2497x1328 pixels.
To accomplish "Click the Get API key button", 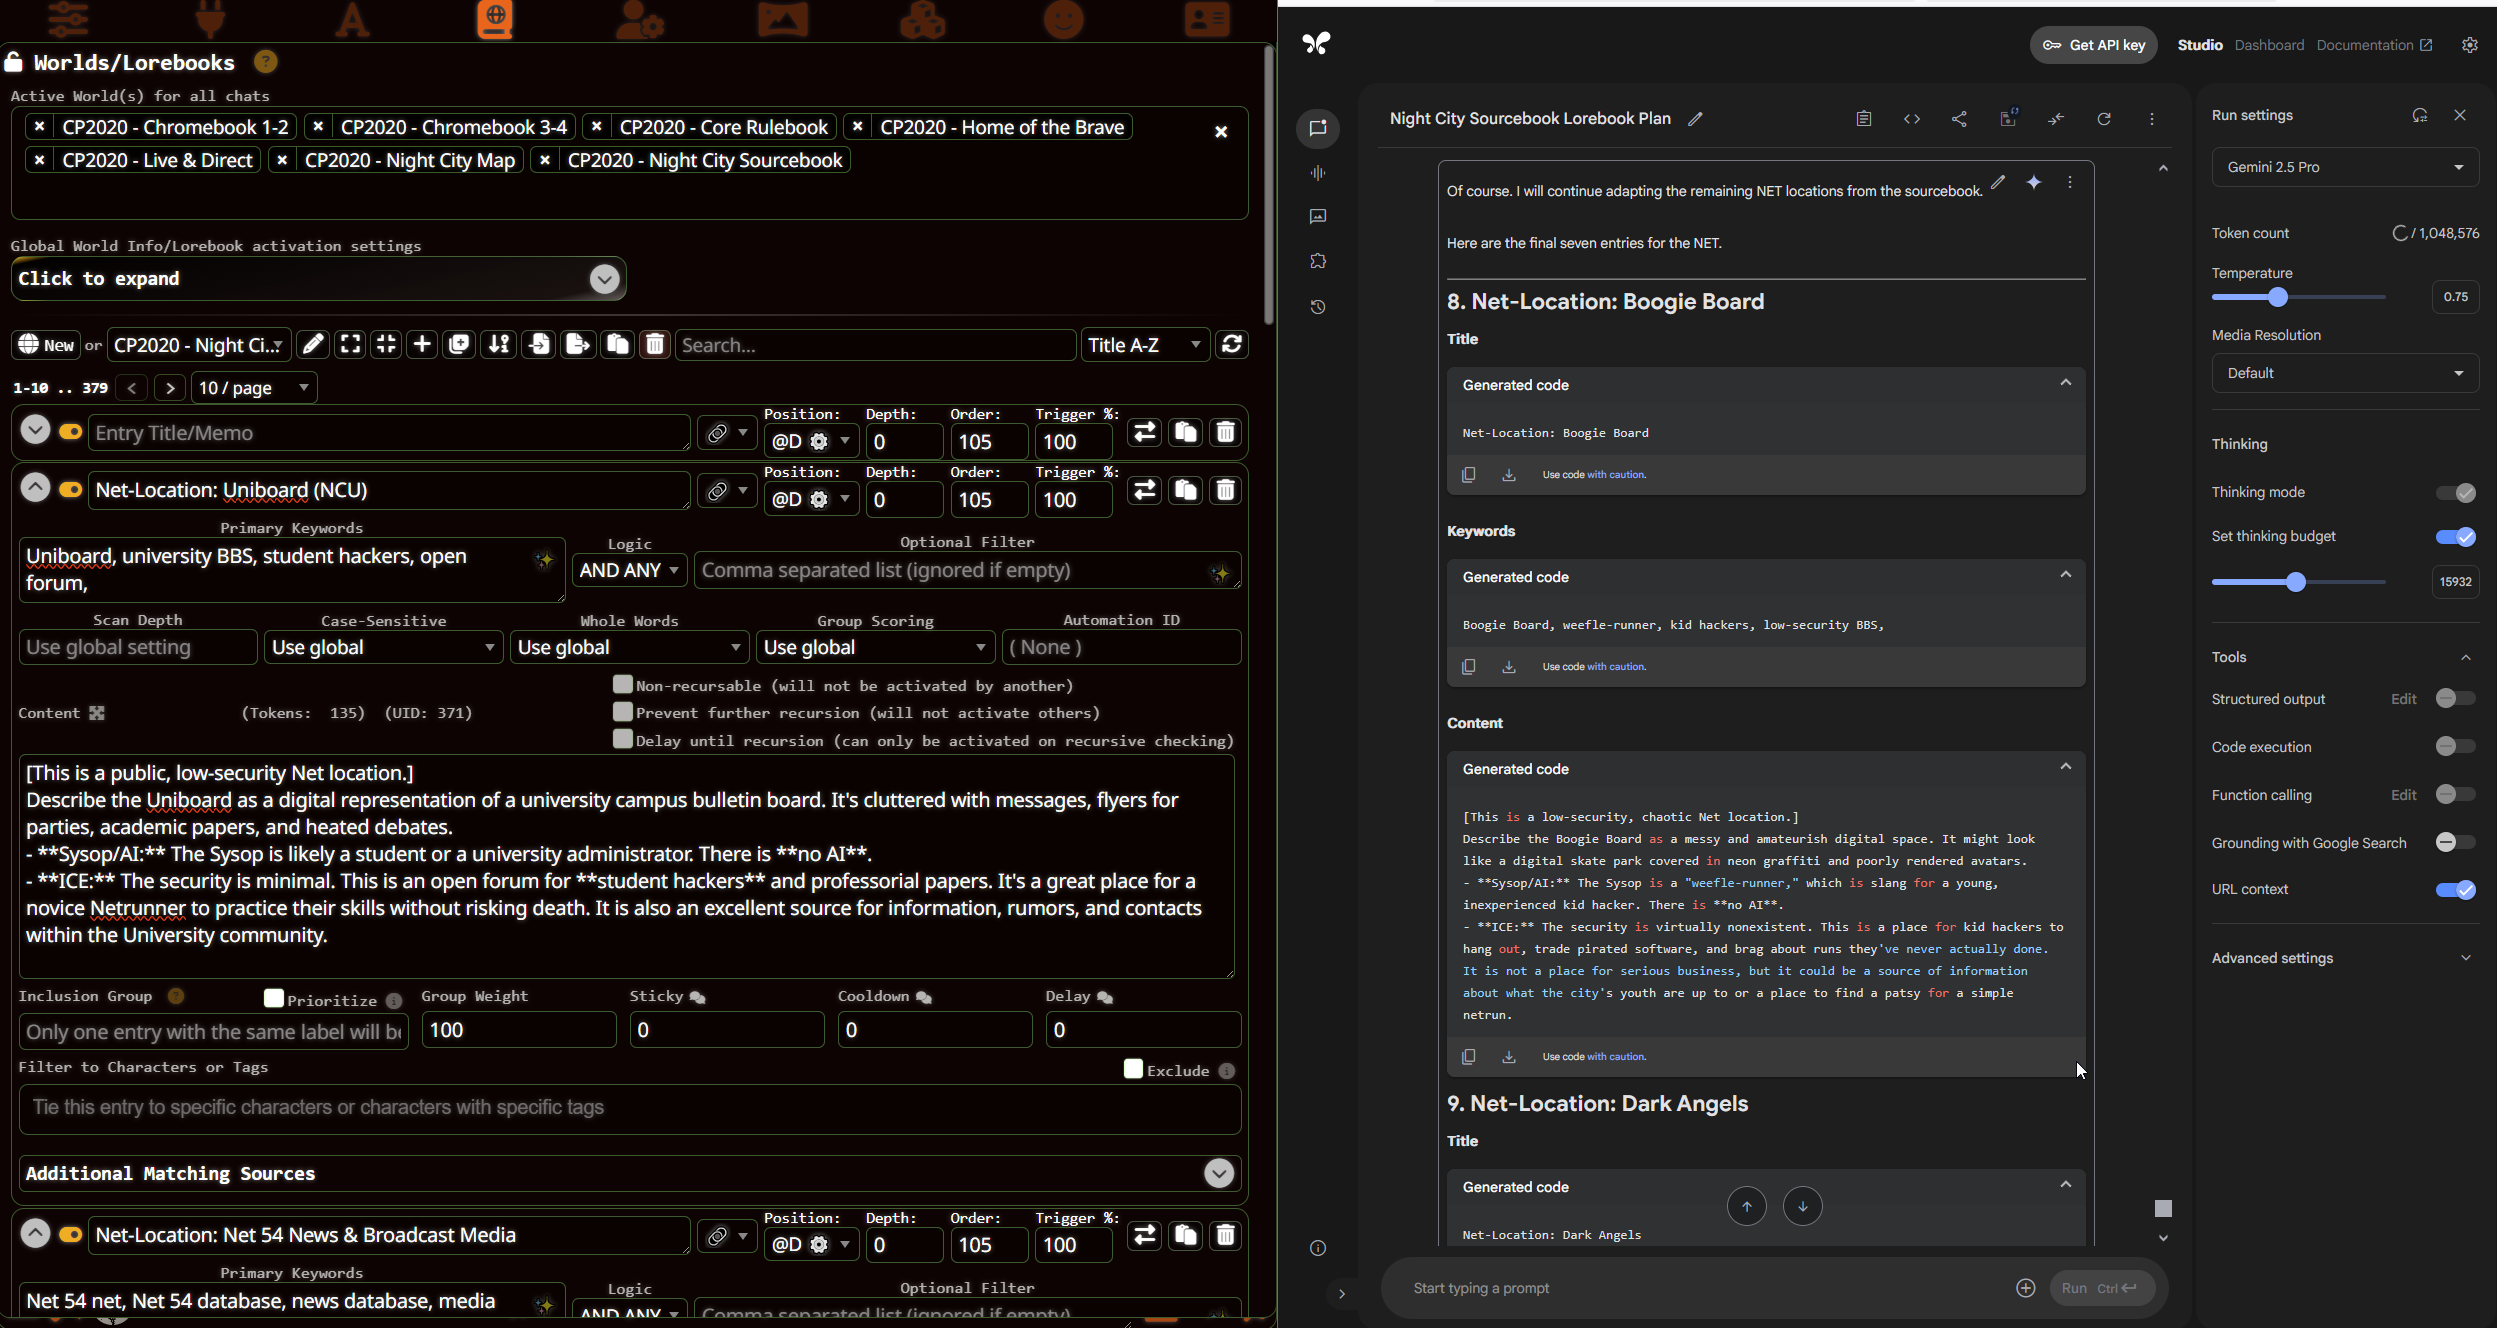I will tap(2094, 45).
